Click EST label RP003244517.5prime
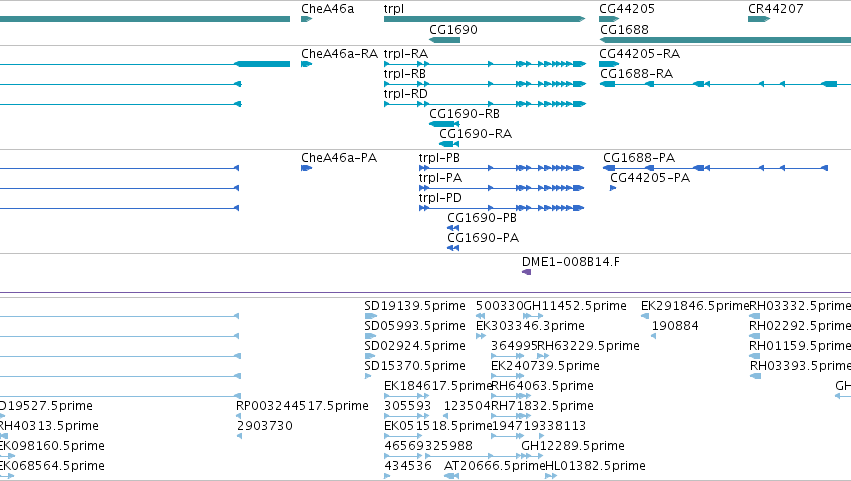Image resolution: width=851 pixels, height=481 pixels. tap(302, 407)
